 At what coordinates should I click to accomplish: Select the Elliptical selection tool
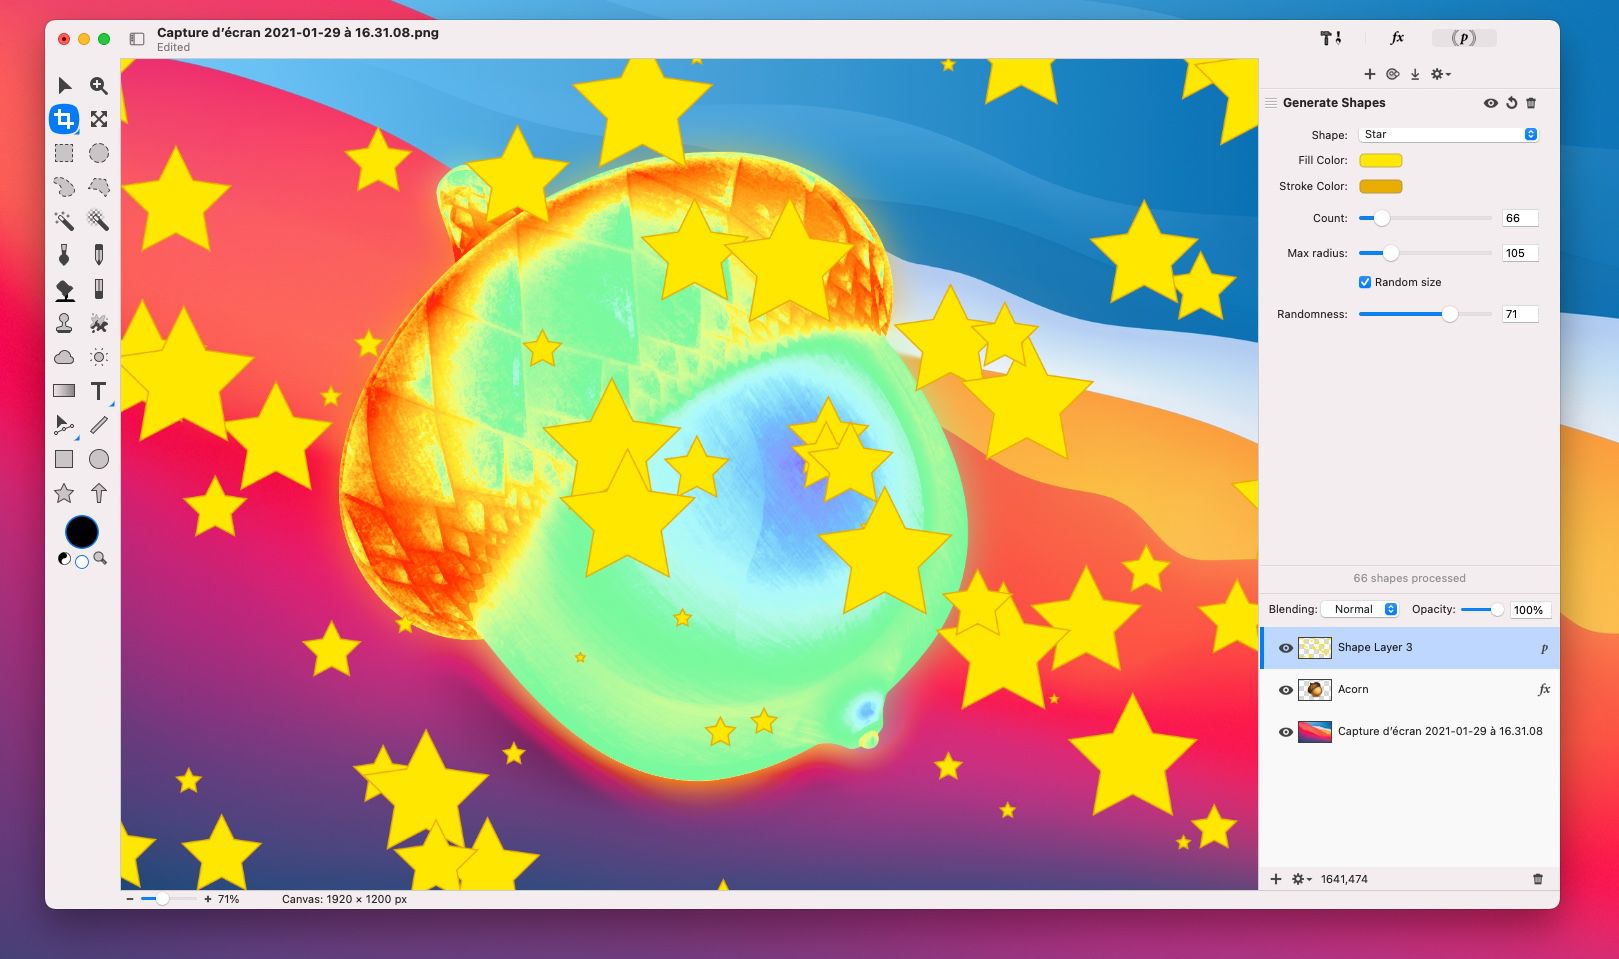(x=98, y=153)
